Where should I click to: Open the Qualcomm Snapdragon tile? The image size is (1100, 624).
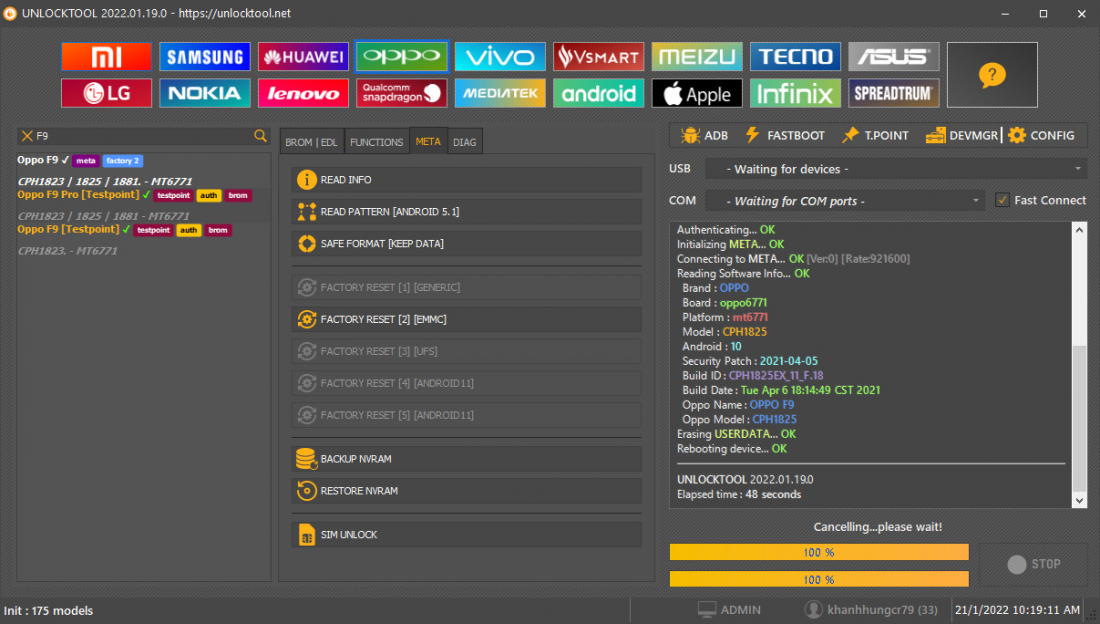tap(401, 93)
